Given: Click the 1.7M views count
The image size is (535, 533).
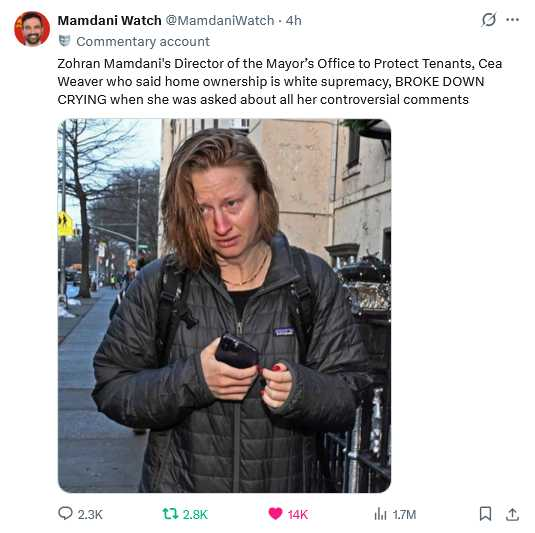Looking at the screenshot, I should 404,514.
